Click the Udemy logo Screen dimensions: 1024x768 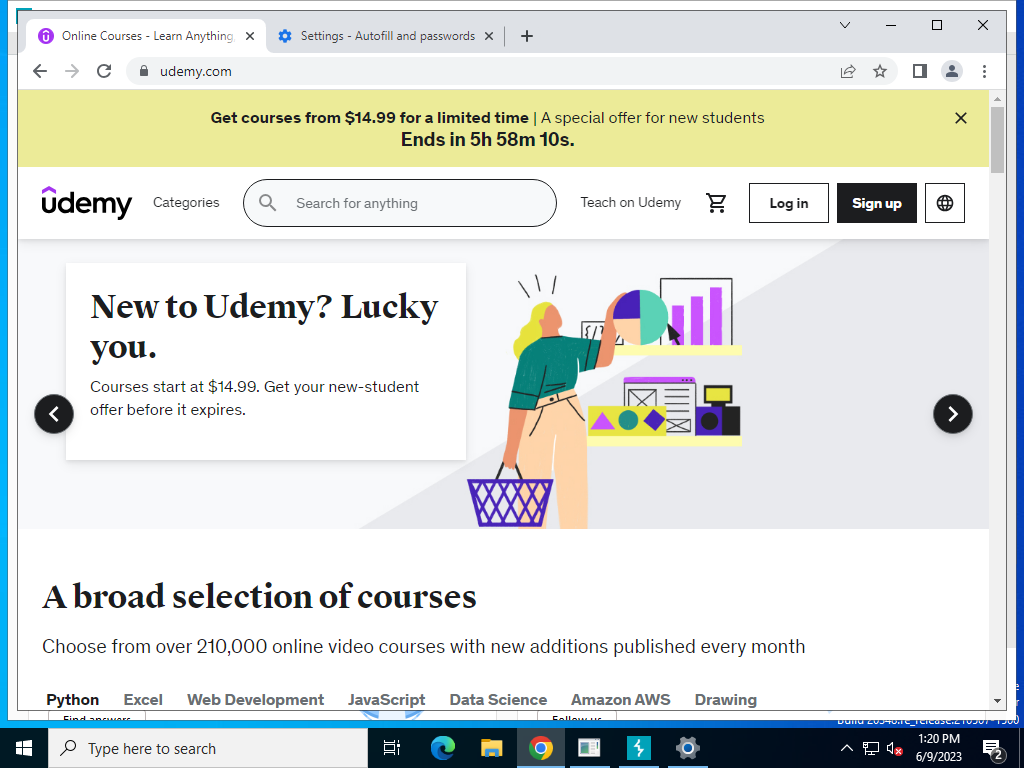pyautogui.click(x=86, y=202)
